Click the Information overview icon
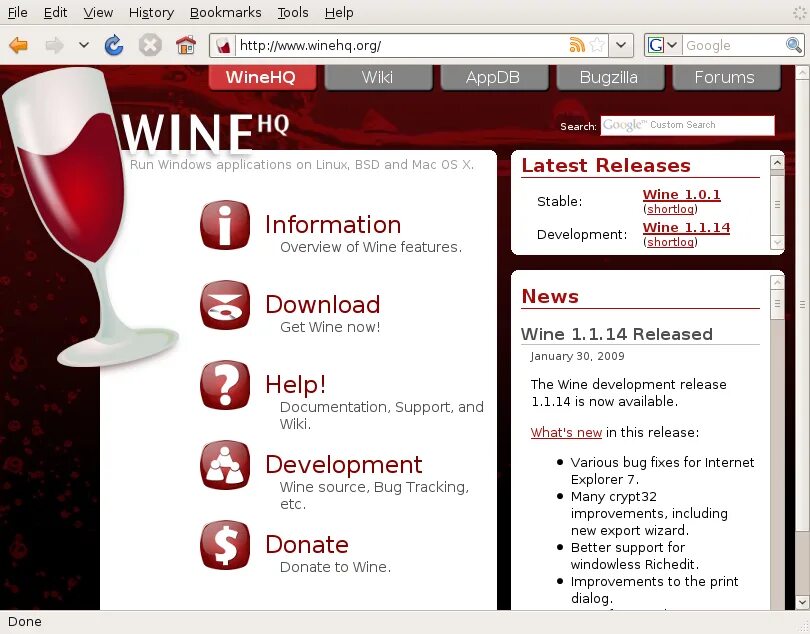The height and width of the screenshot is (634, 810). (225, 226)
